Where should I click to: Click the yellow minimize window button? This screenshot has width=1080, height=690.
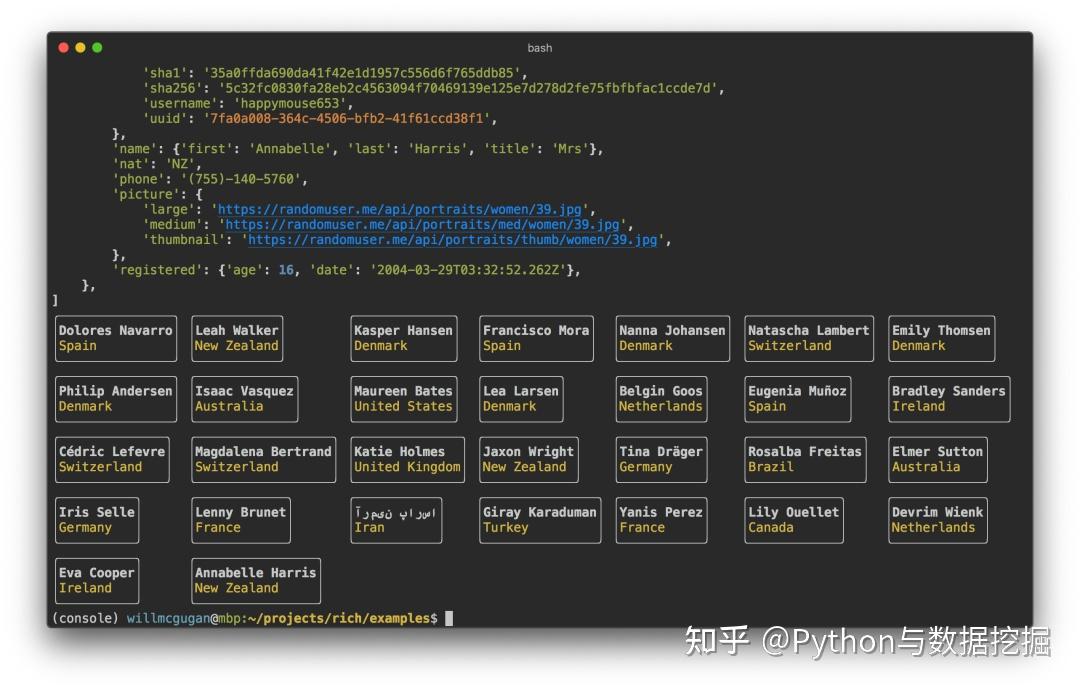(x=80, y=48)
